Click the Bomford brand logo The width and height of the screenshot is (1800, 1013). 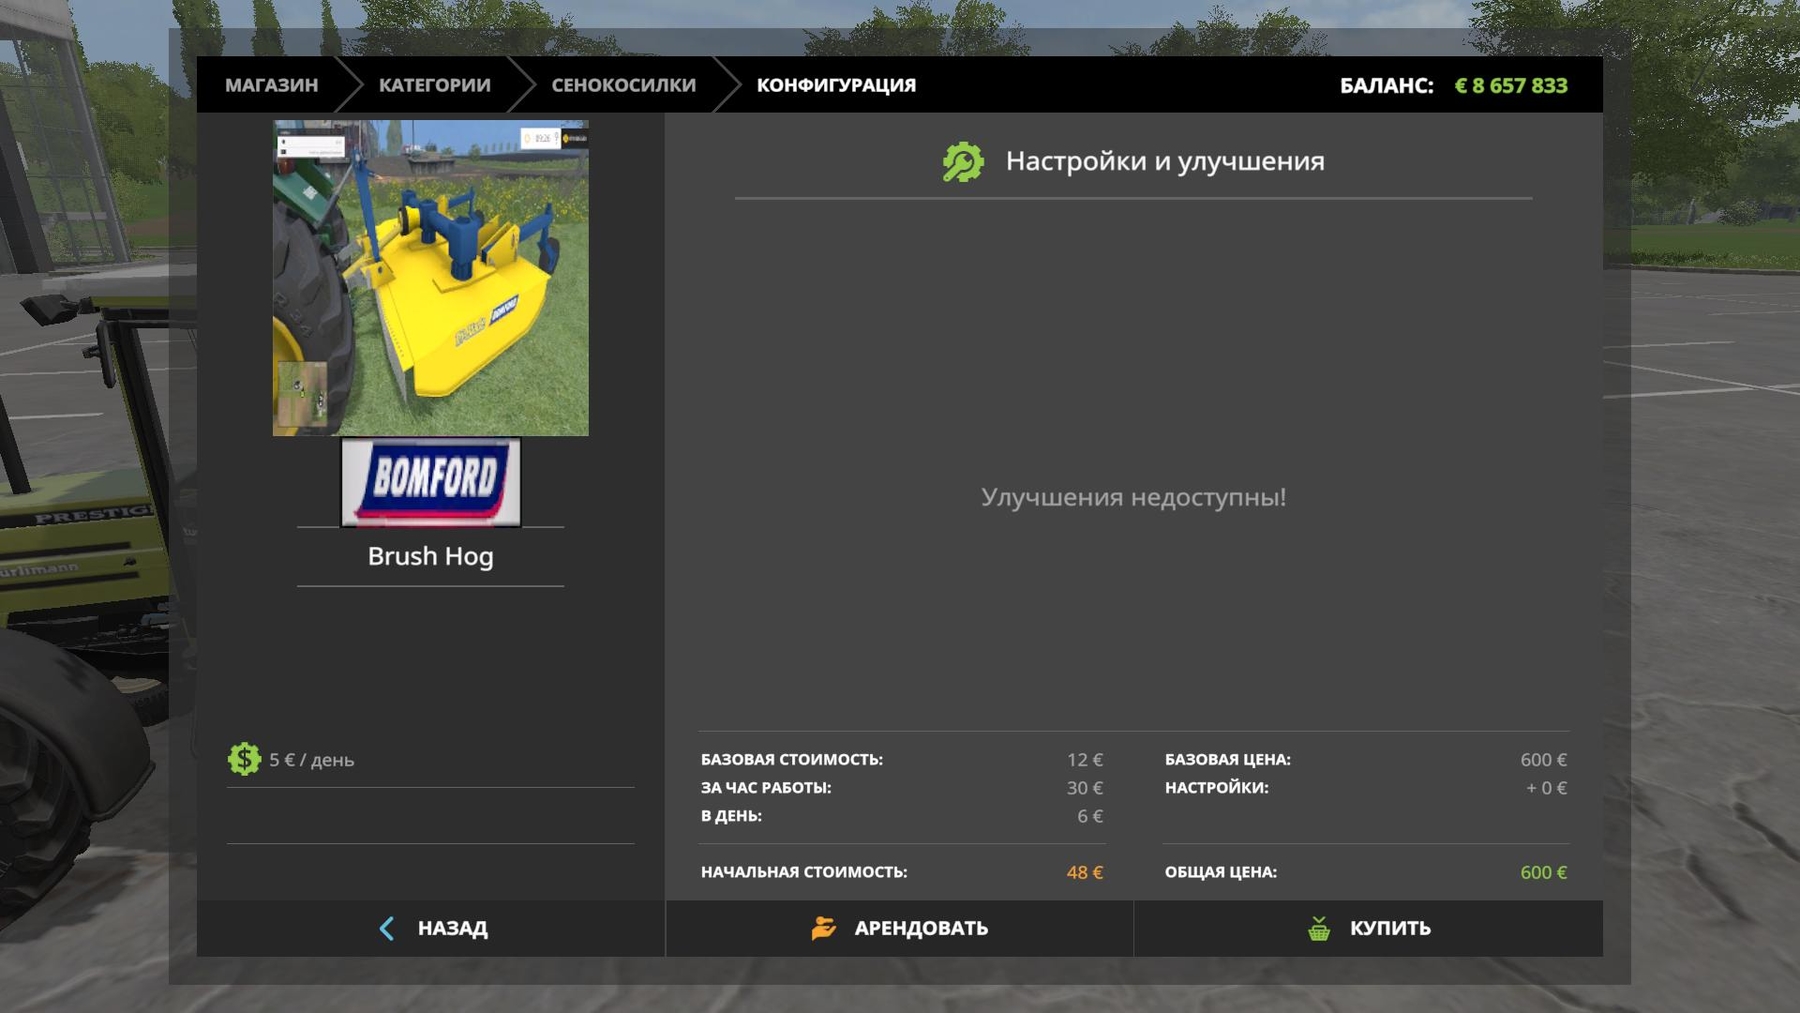point(431,482)
